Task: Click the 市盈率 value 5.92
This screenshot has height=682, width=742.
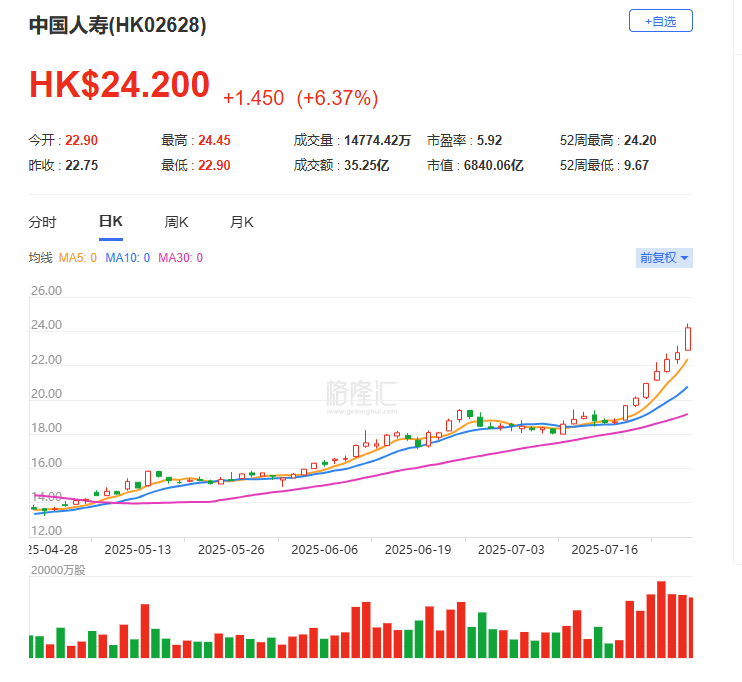Action: (489, 141)
